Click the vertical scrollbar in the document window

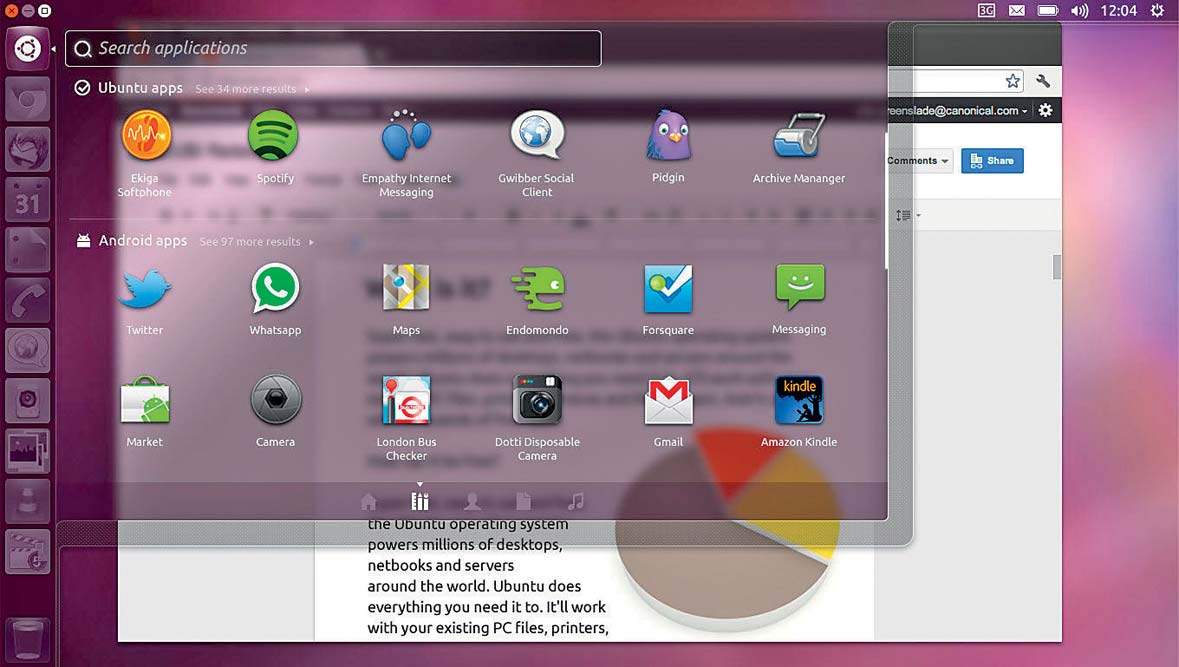point(1057,267)
